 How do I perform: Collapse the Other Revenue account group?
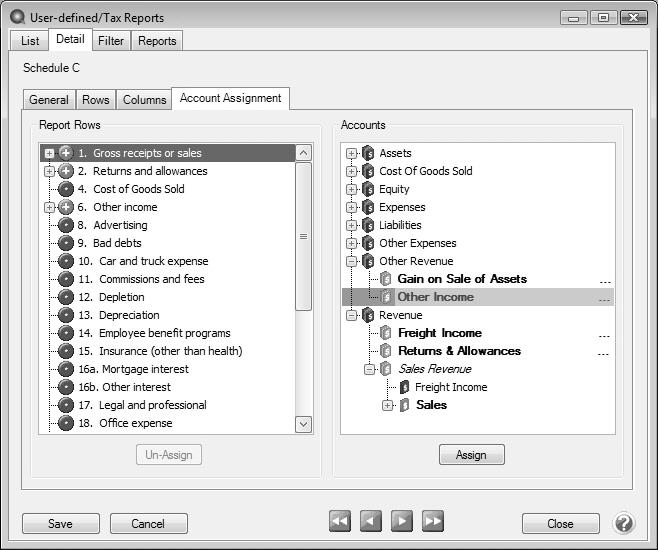click(x=351, y=261)
